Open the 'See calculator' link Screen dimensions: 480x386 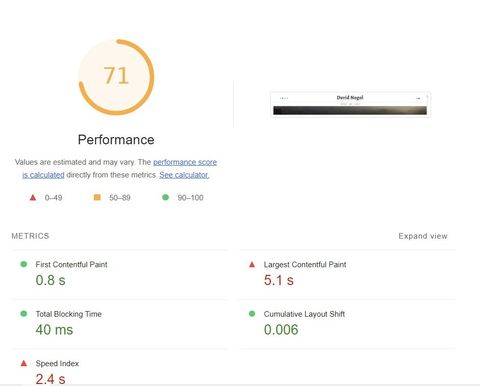coord(184,175)
